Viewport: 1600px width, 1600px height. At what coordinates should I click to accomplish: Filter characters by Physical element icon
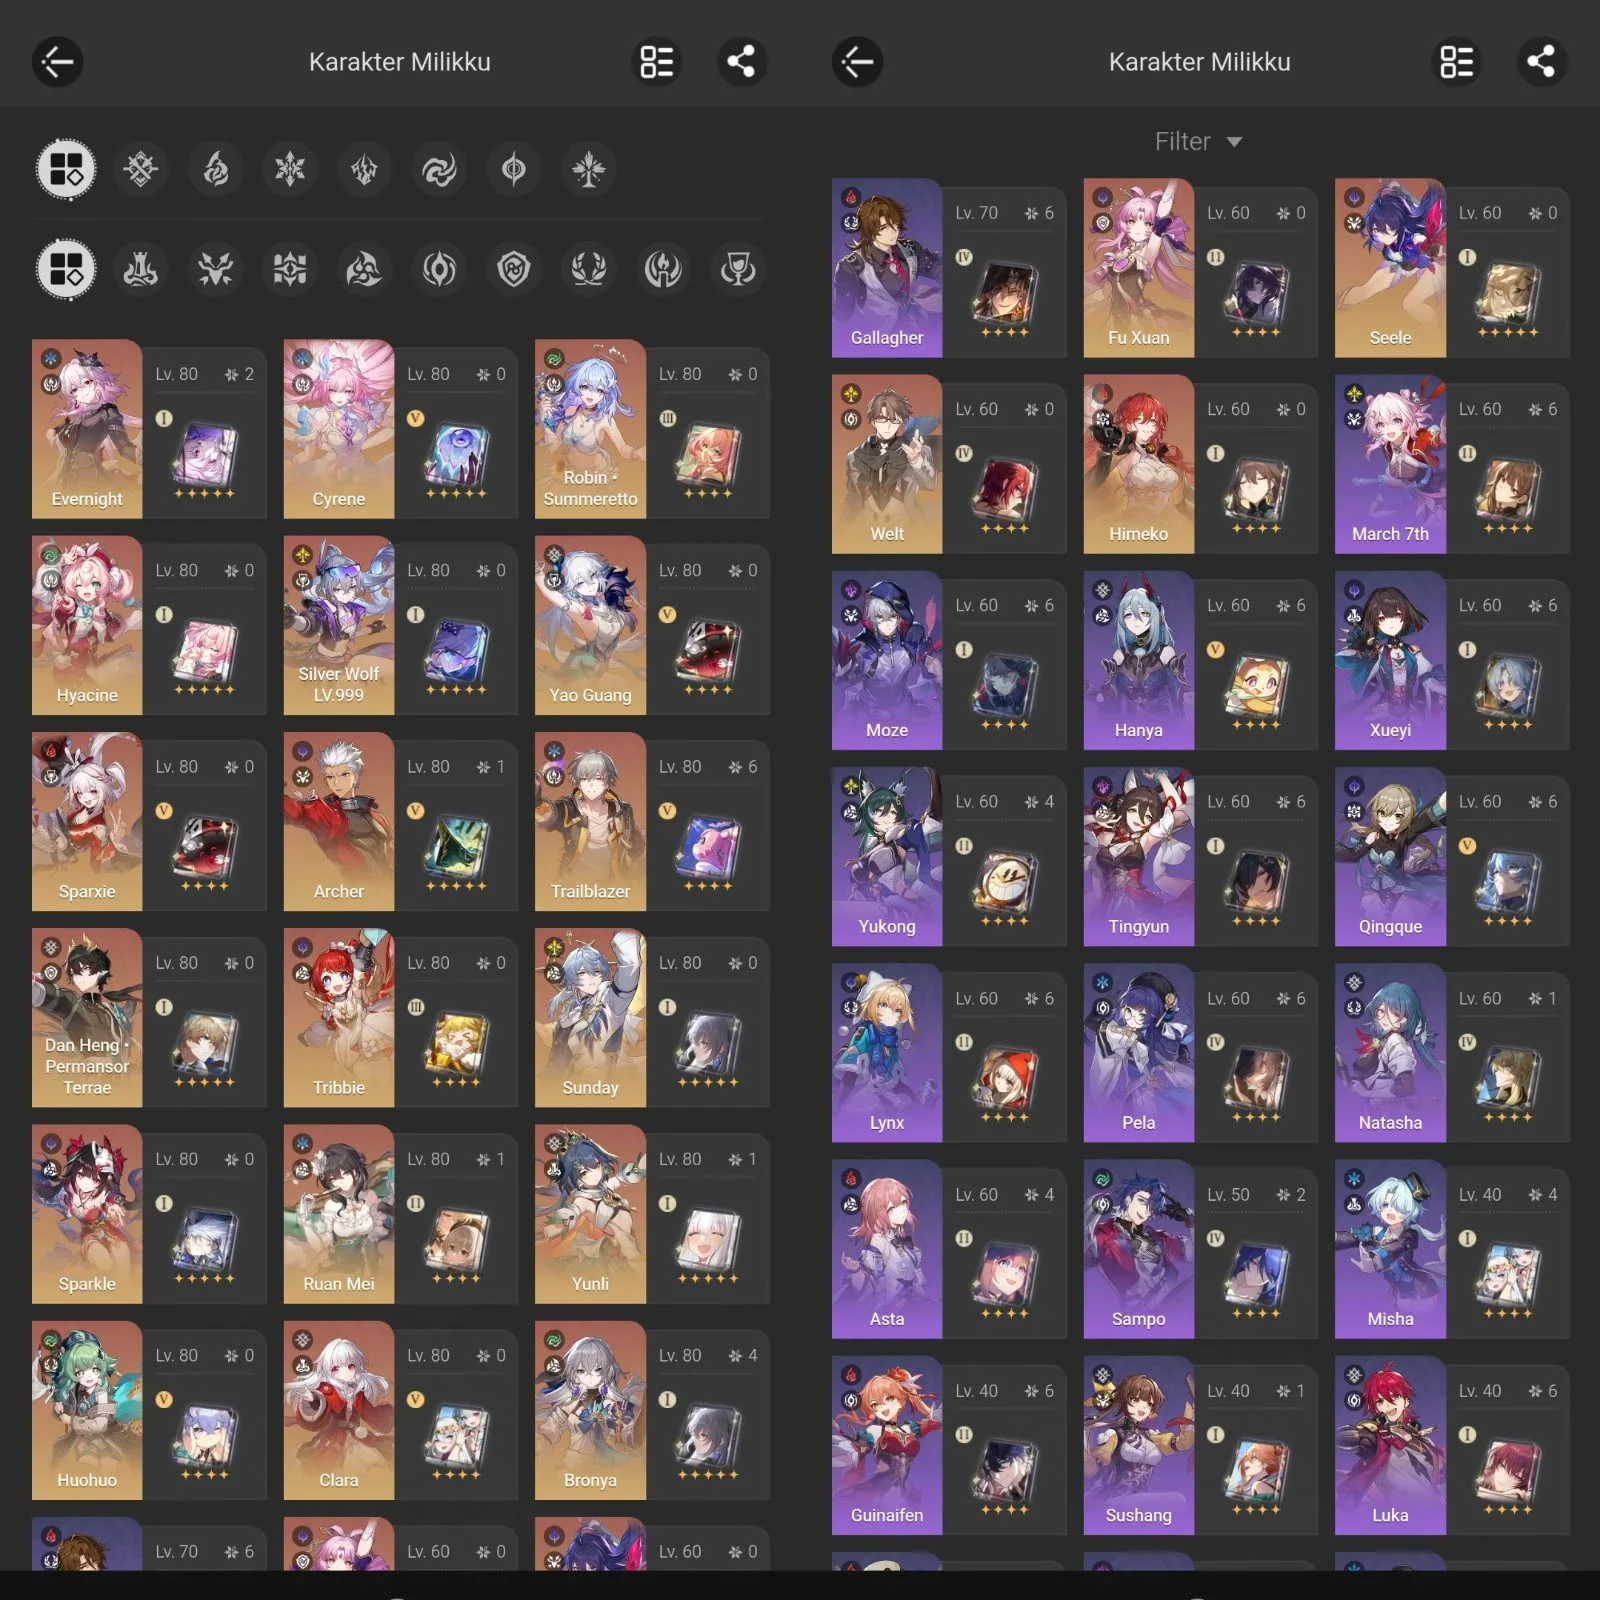pyautogui.click(x=141, y=170)
